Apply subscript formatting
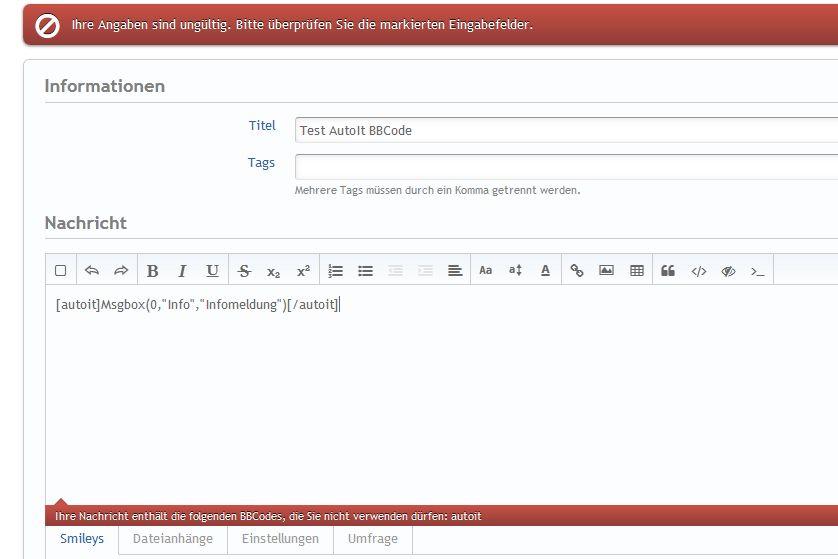838x559 pixels. point(273,270)
